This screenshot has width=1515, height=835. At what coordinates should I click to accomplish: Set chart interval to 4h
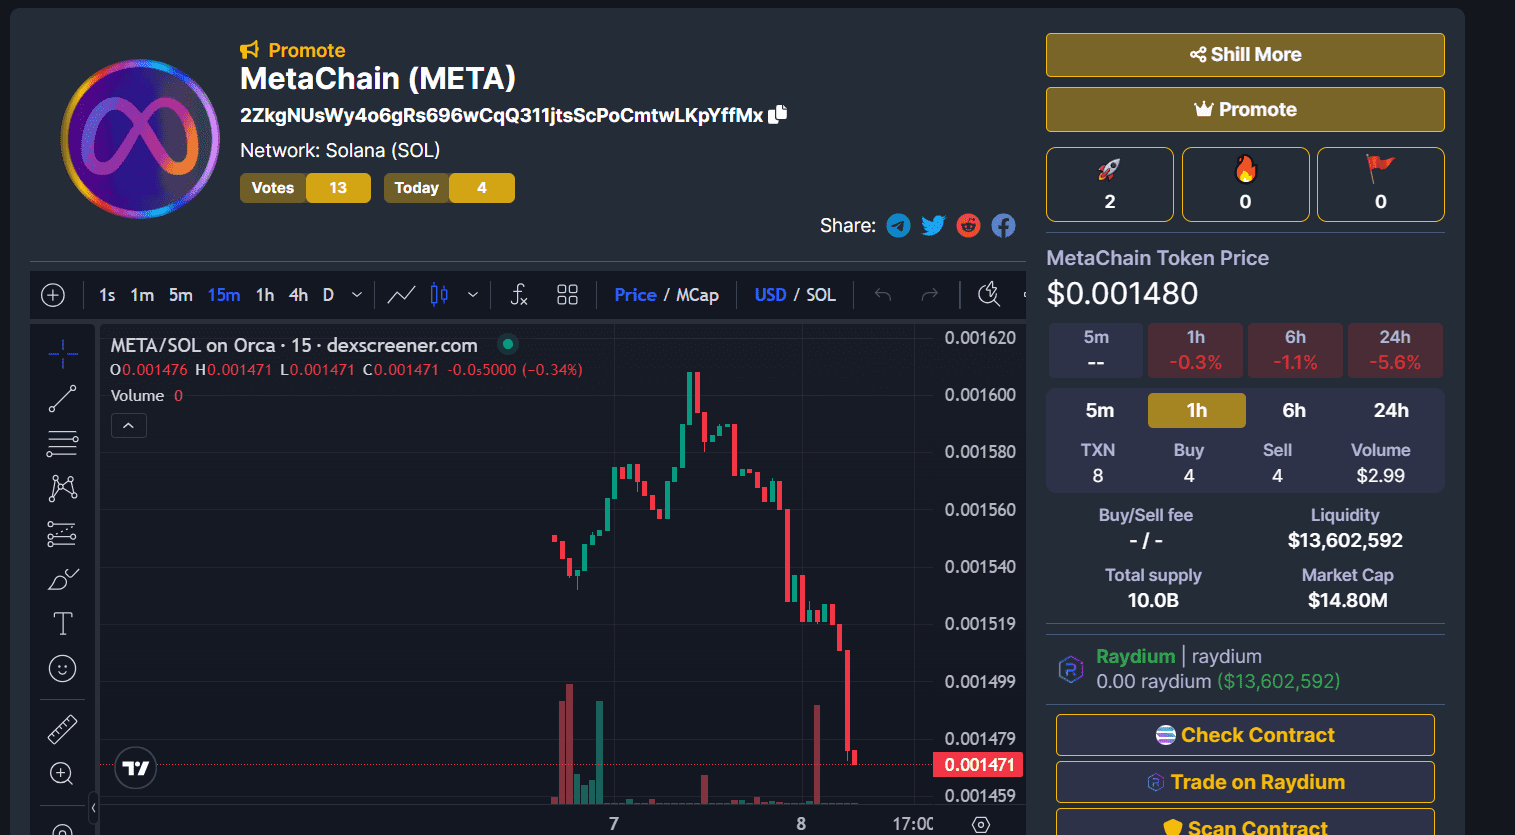click(298, 295)
